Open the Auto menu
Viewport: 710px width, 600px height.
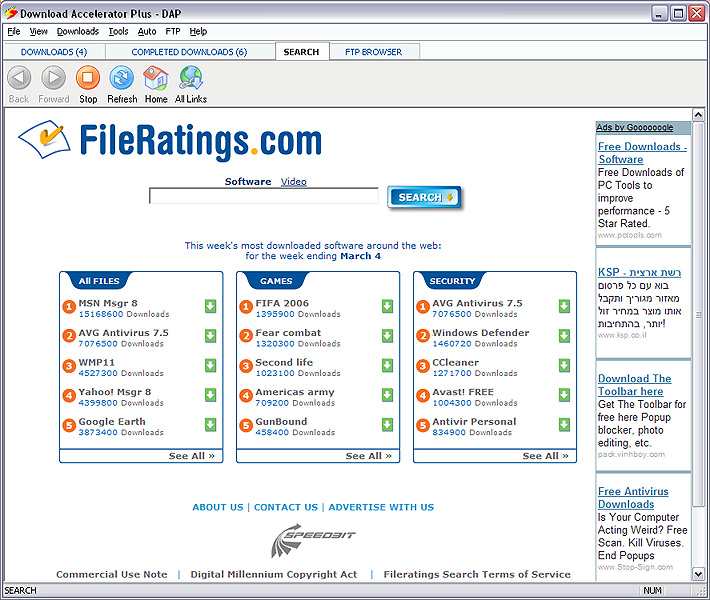(147, 31)
